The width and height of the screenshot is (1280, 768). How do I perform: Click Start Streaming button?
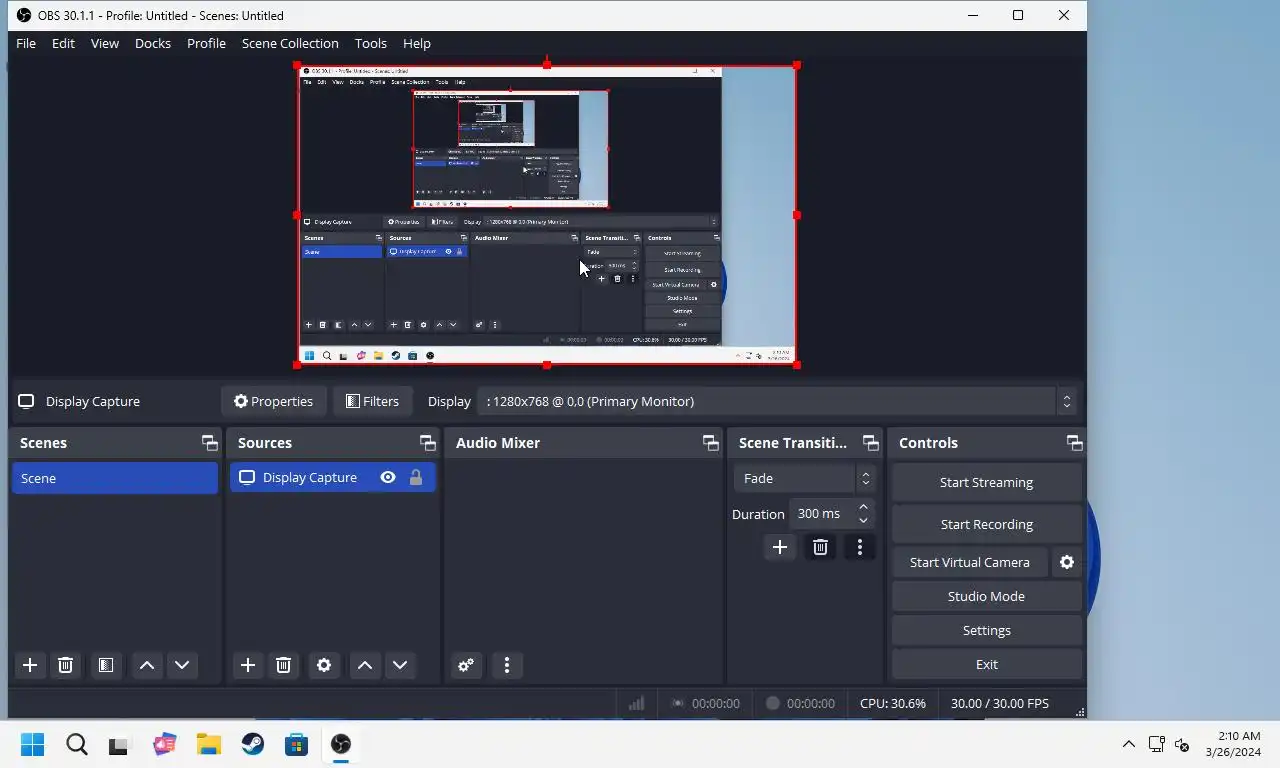[986, 482]
